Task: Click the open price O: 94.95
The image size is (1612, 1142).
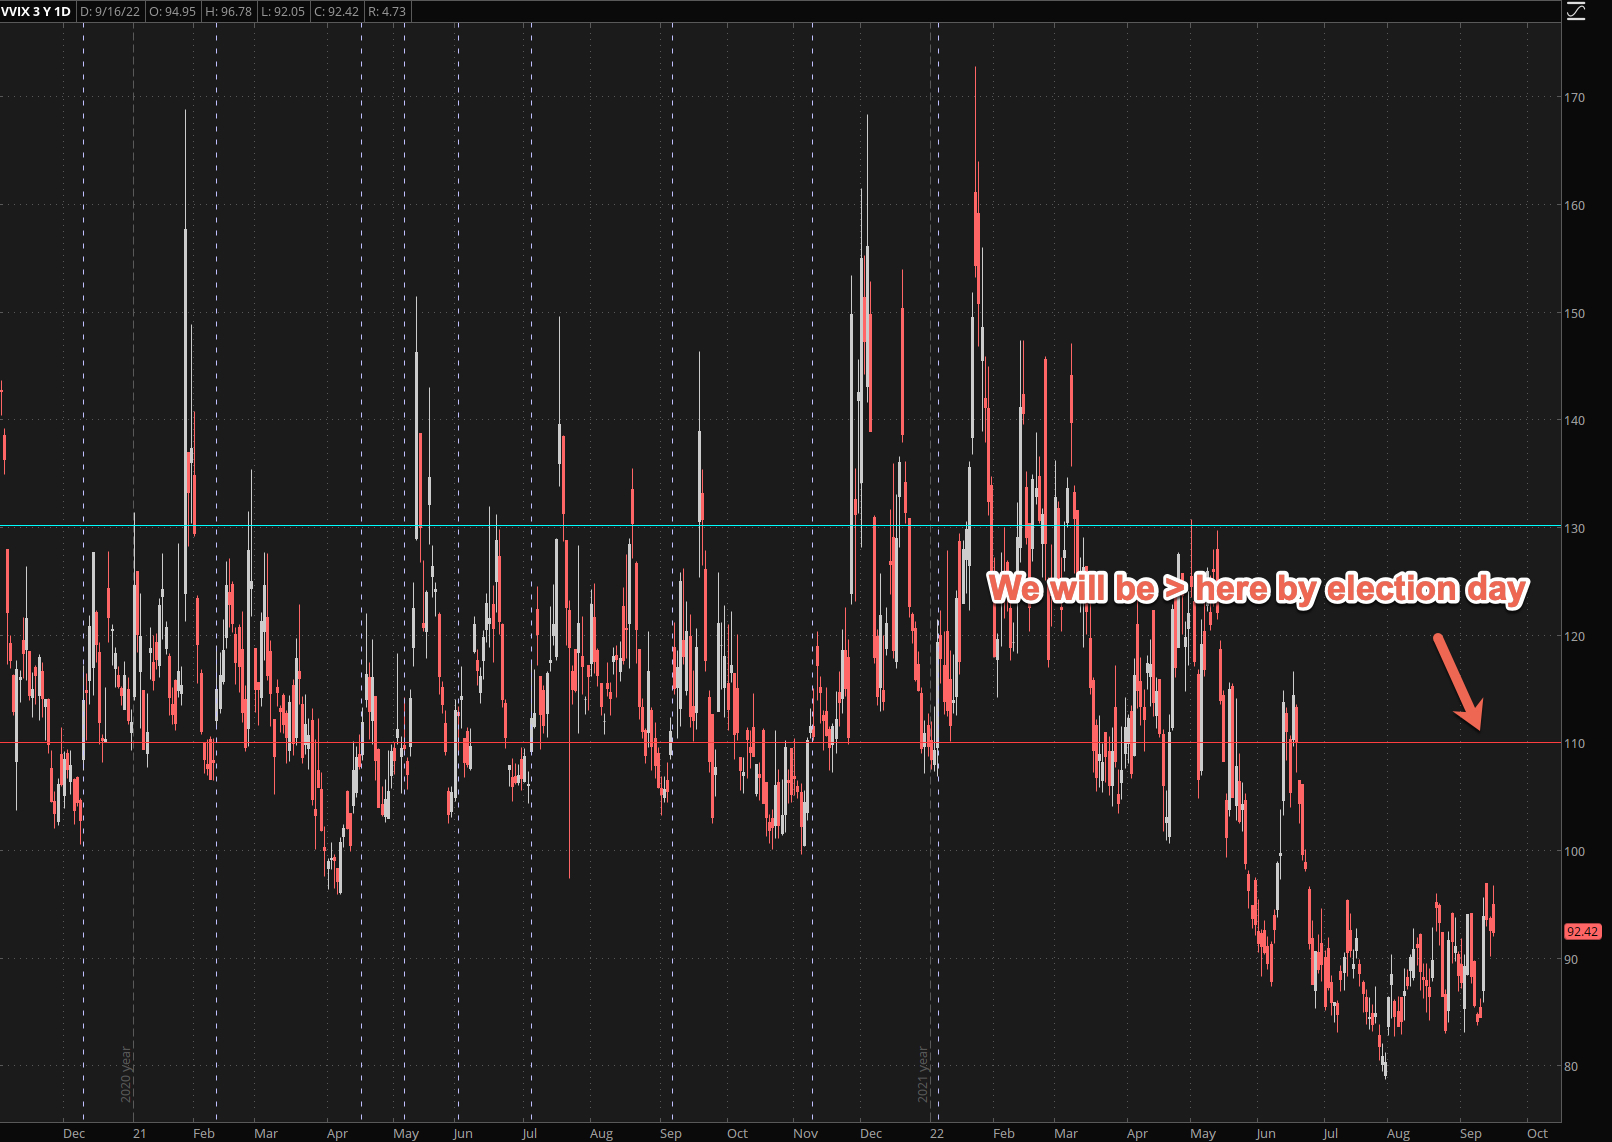Action: click(172, 12)
